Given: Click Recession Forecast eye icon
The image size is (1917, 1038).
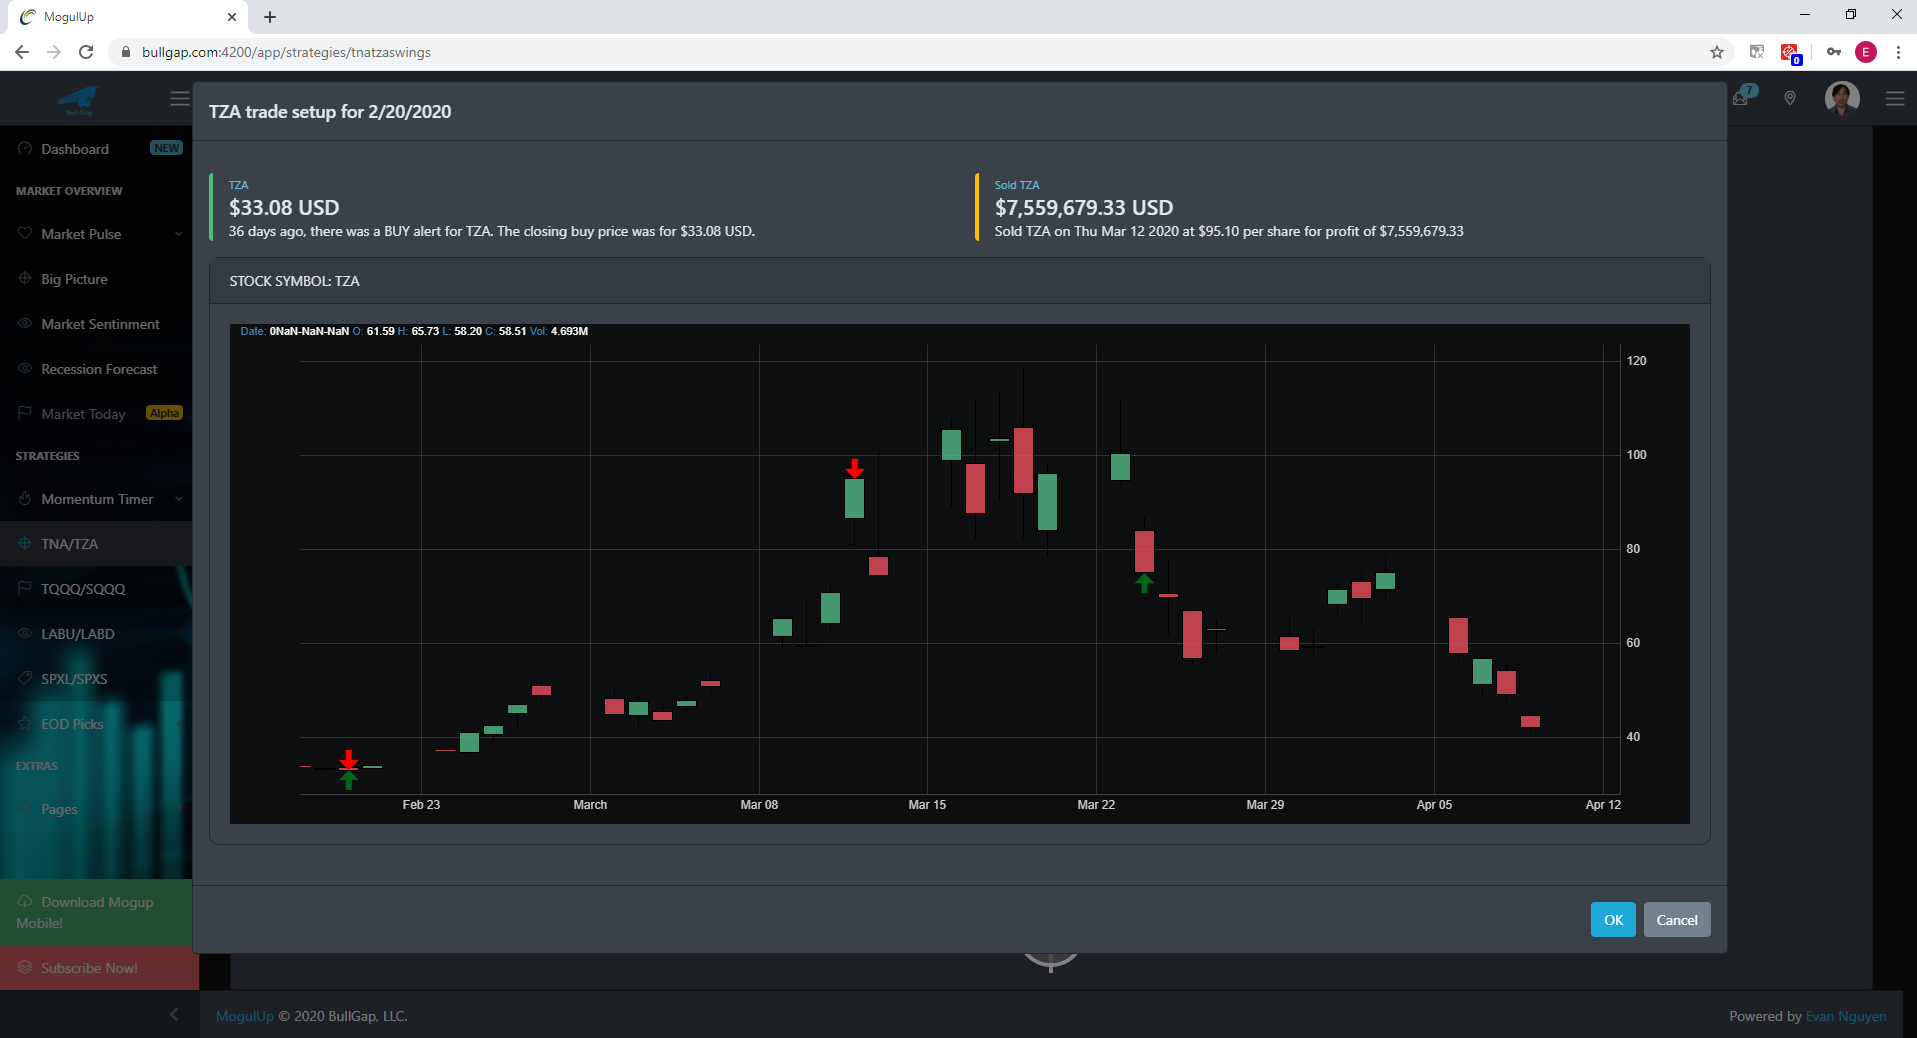Looking at the screenshot, I should (25, 368).
